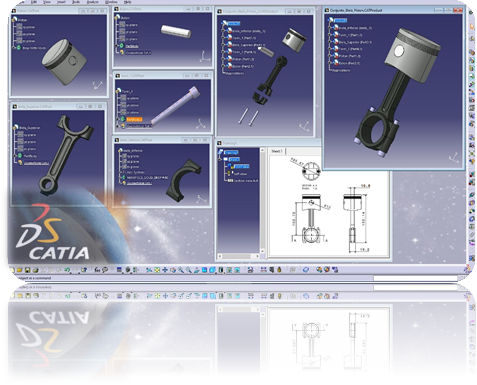
Task: Click the Undo arrow icon
Action: [67, 270]
